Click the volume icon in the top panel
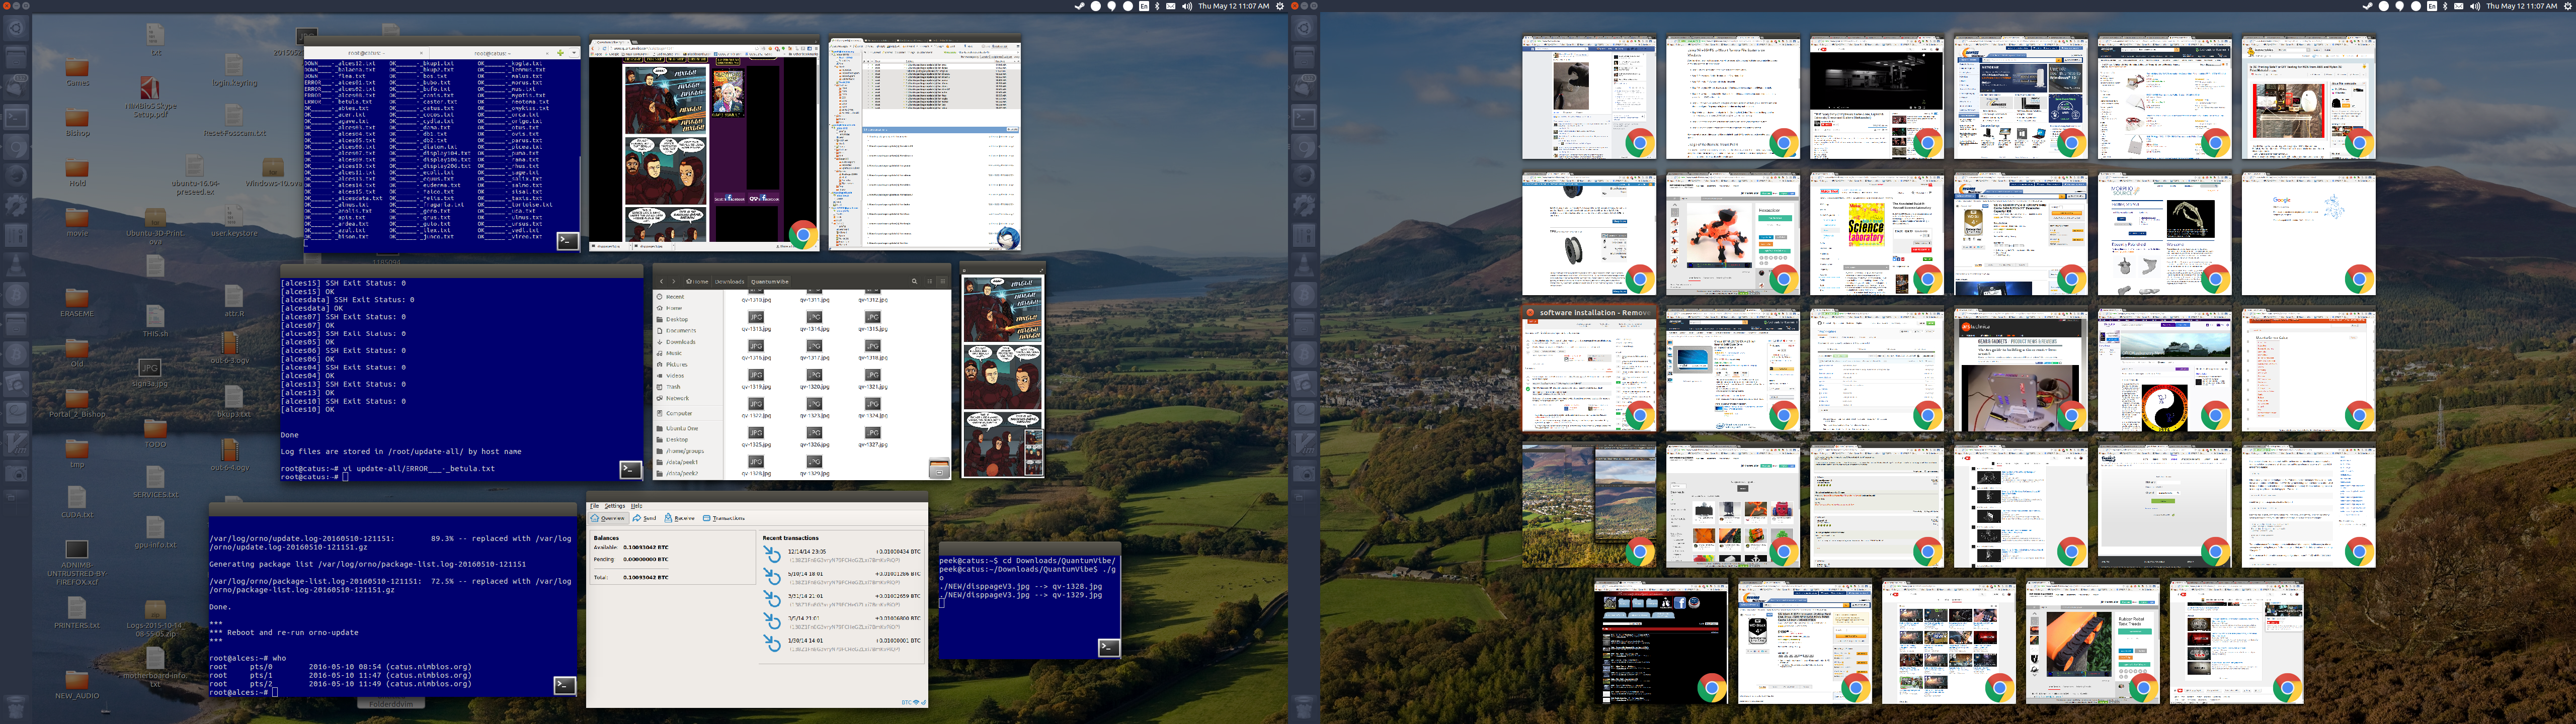This screenshot has height=724, width=2576. point(1187,6)
